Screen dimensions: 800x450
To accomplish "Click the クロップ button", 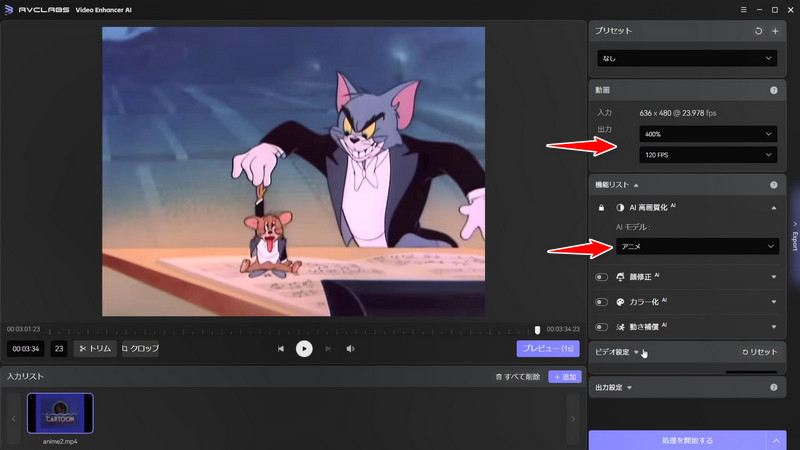I will point(140,348).
